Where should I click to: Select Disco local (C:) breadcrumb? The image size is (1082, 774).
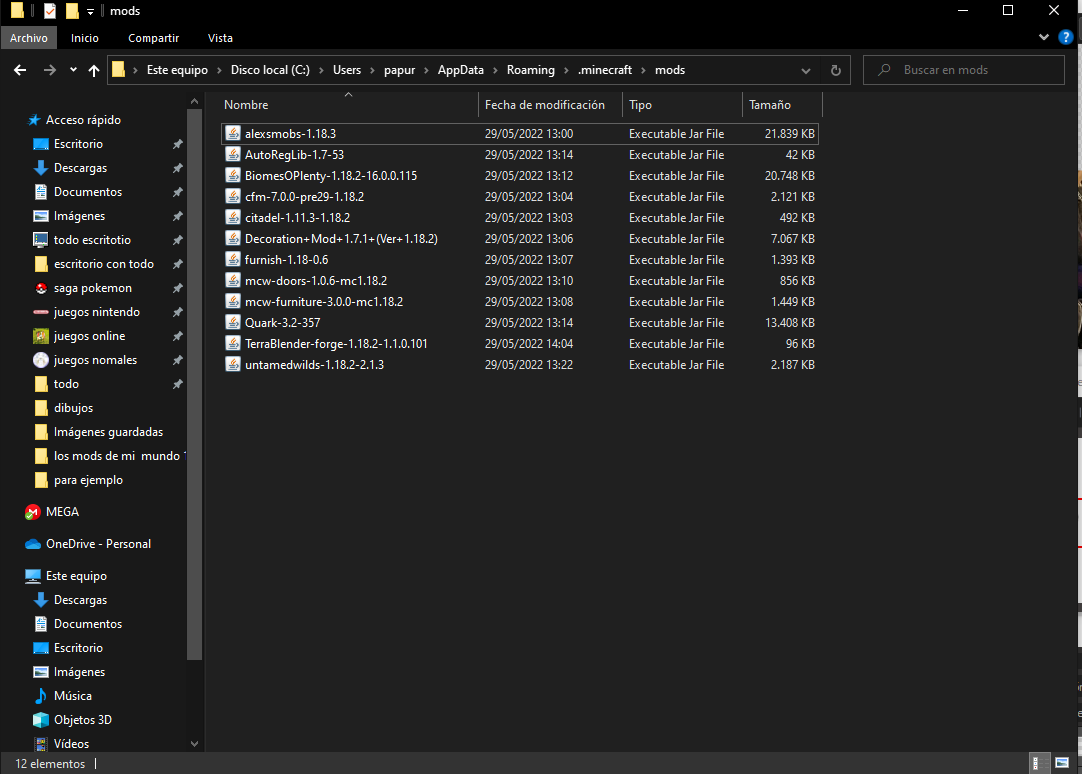(x=270, y=70)
